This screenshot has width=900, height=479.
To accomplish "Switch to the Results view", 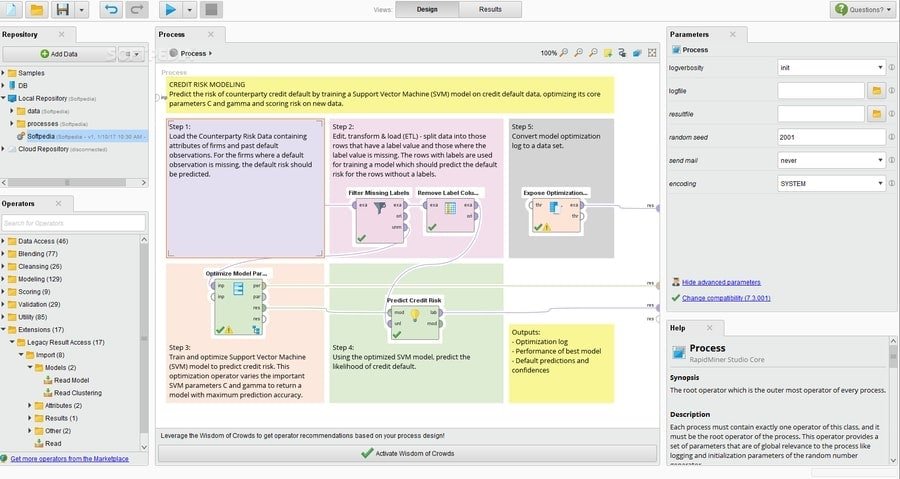I will (490, 9).
